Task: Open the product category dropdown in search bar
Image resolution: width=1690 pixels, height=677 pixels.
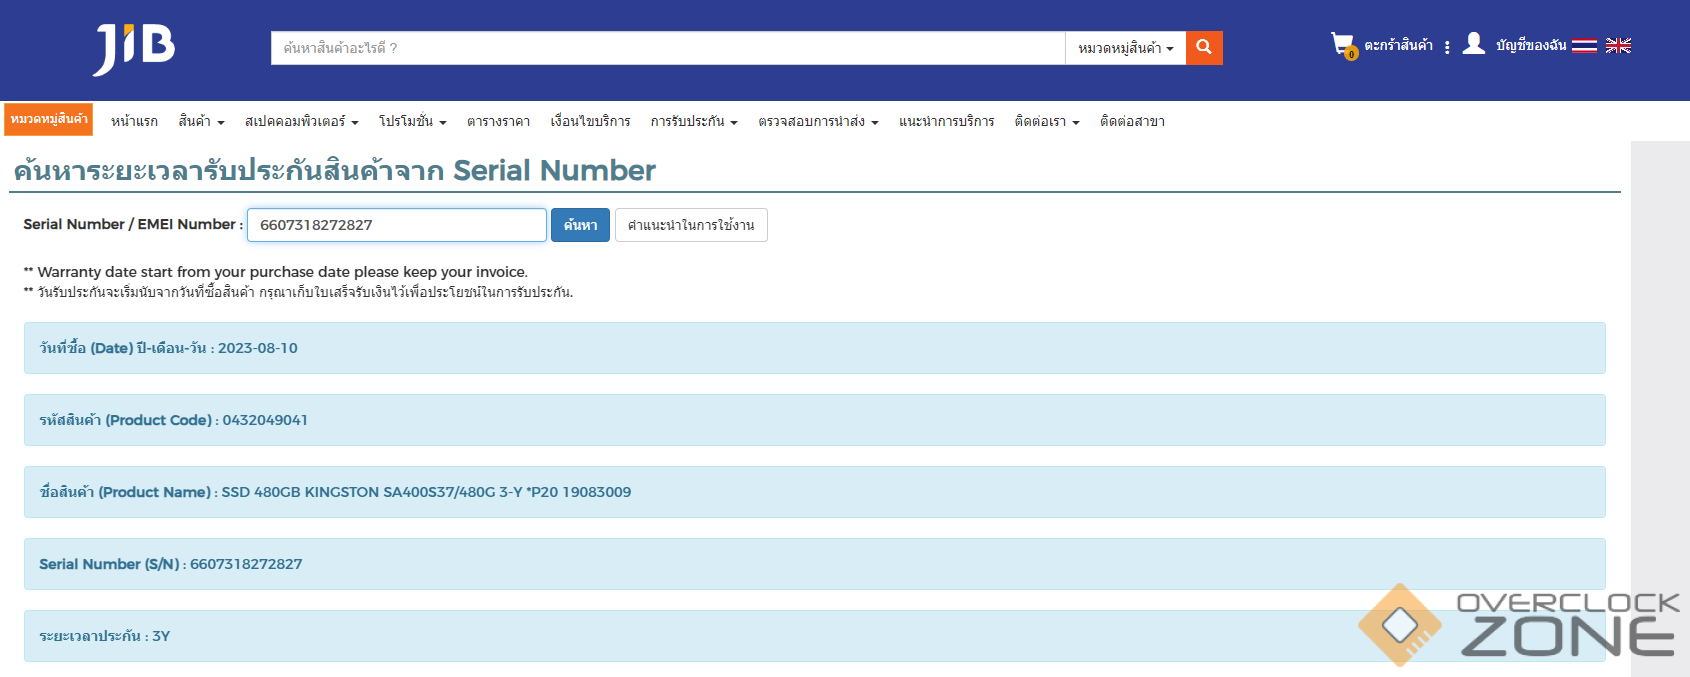Action: (x=1125, y=48)
